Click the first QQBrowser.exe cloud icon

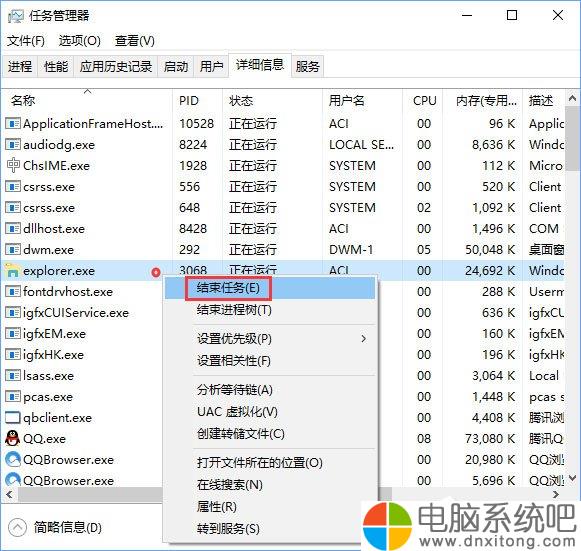point(13,460)
